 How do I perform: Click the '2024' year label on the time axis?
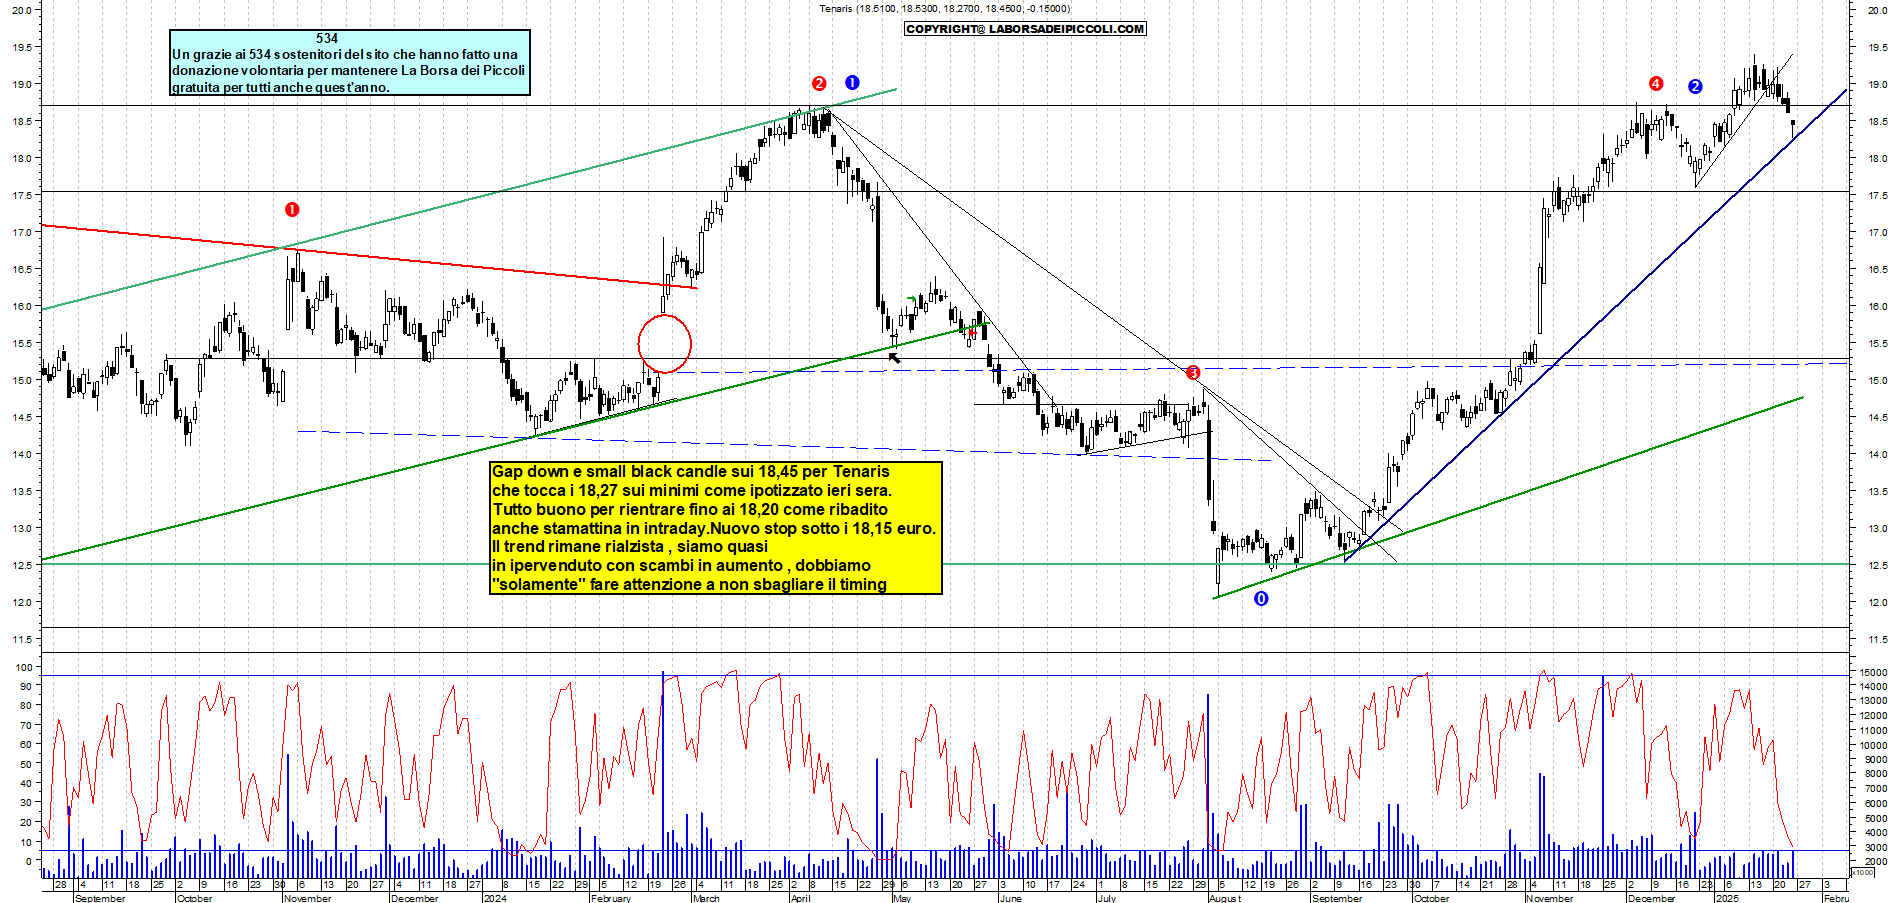coord(494,898)
